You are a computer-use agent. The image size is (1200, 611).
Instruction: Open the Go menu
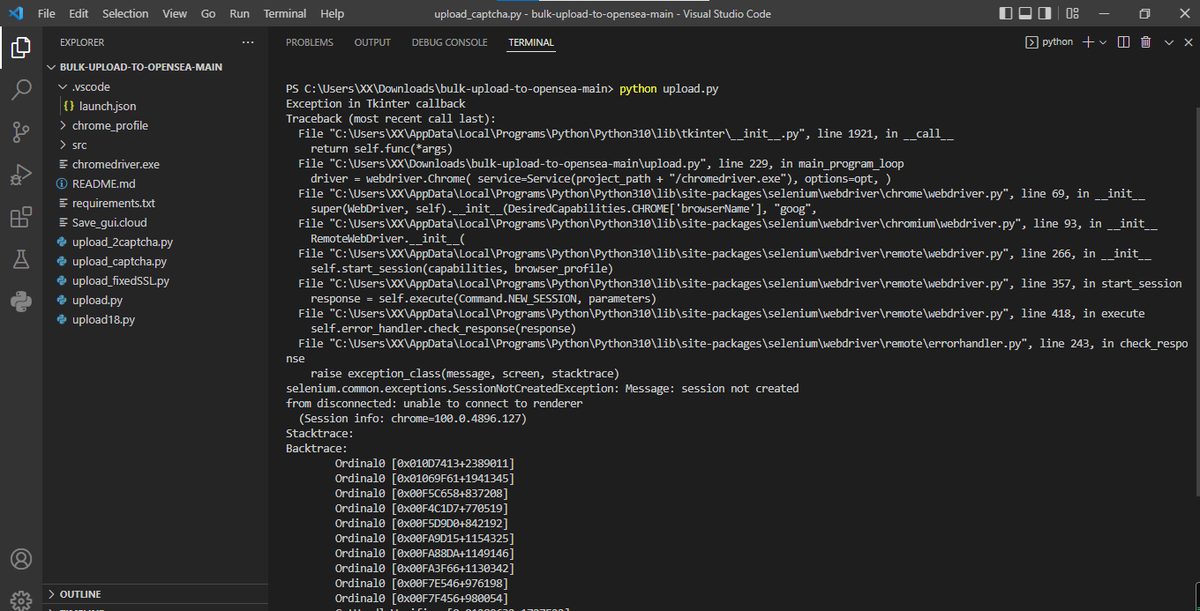[208, 13]
